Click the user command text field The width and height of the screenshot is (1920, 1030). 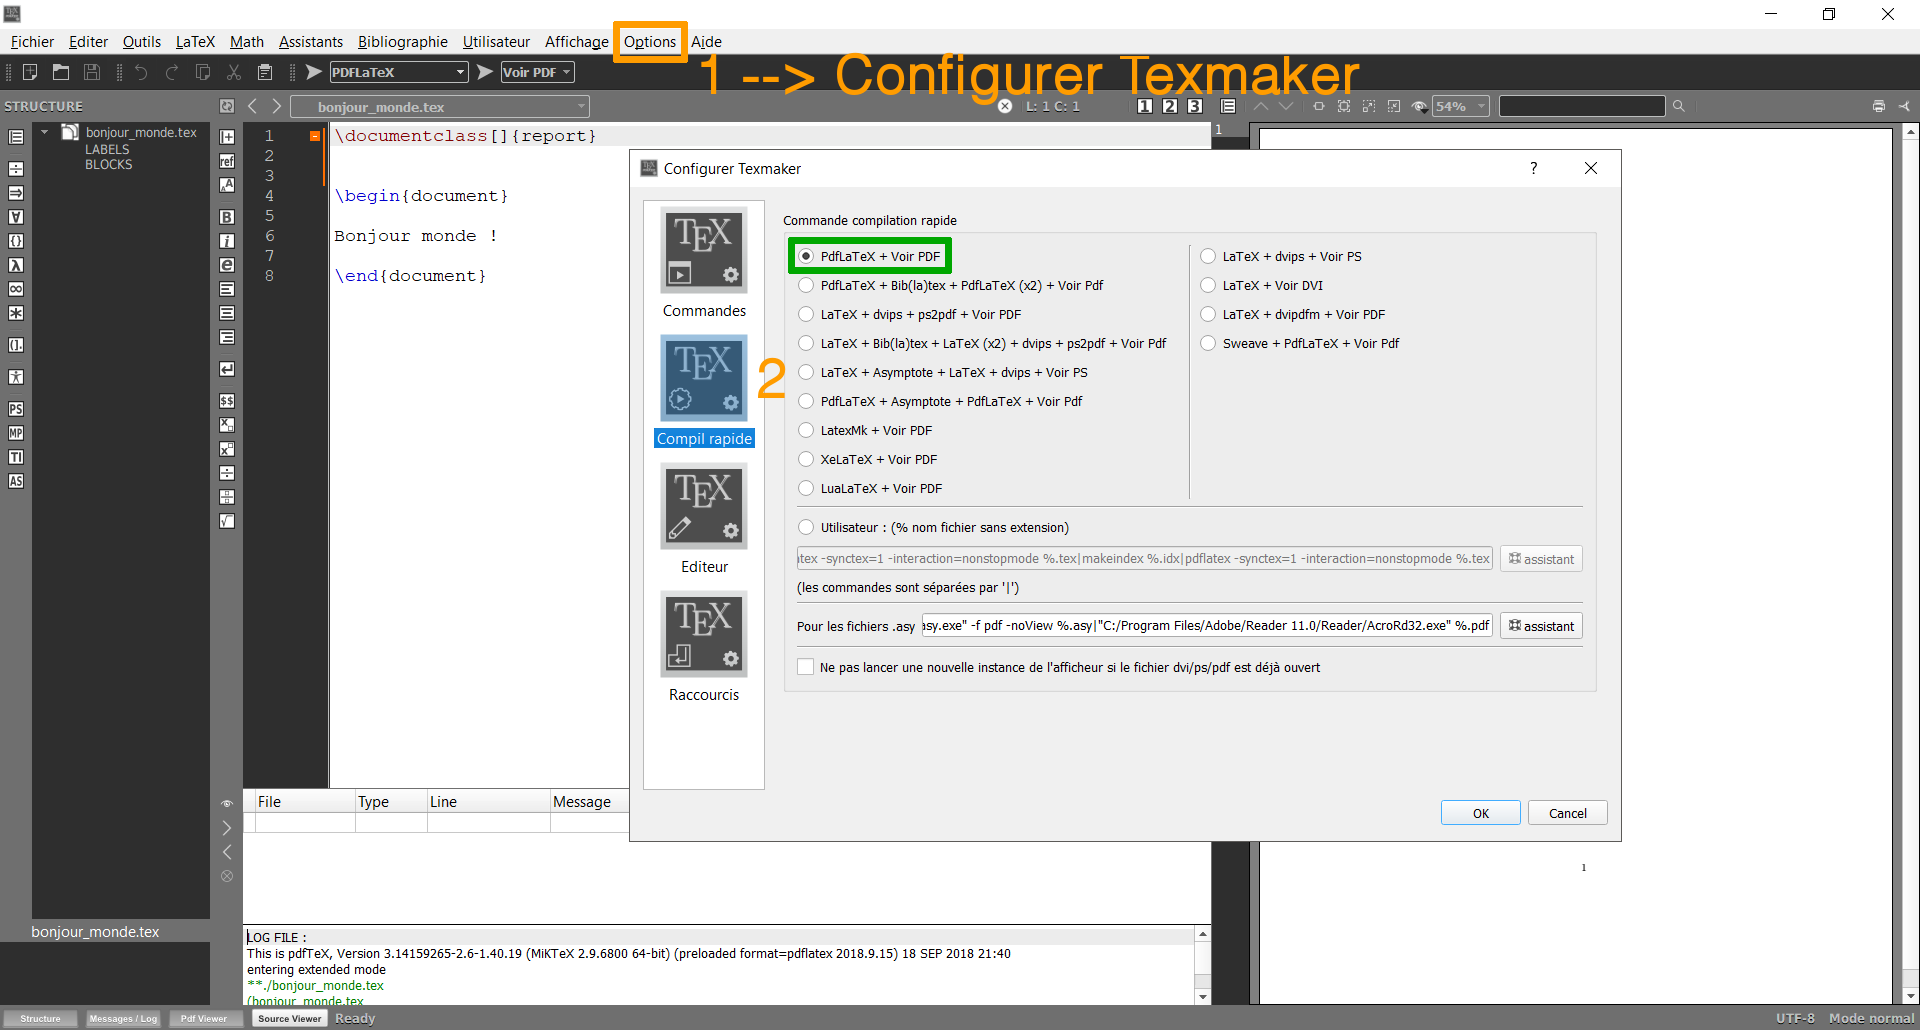click(1144, 559)
